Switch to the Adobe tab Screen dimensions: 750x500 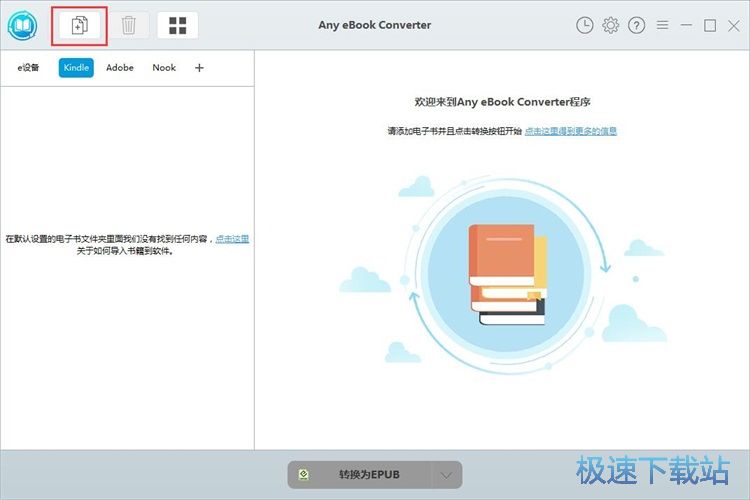point(120,68)
